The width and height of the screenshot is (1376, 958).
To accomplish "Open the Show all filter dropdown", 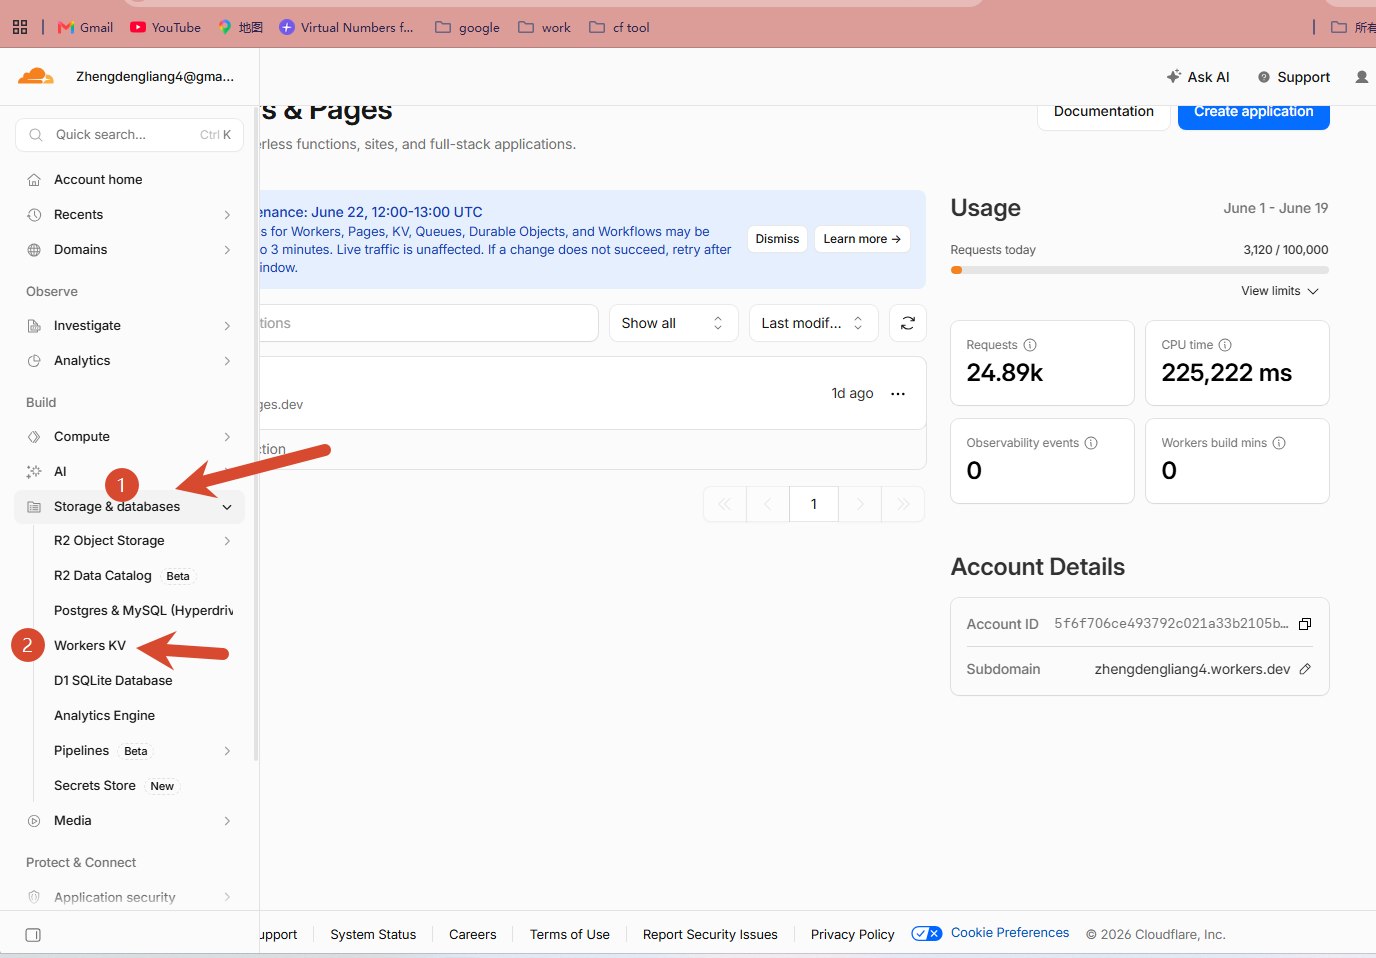I will point(673,323).
